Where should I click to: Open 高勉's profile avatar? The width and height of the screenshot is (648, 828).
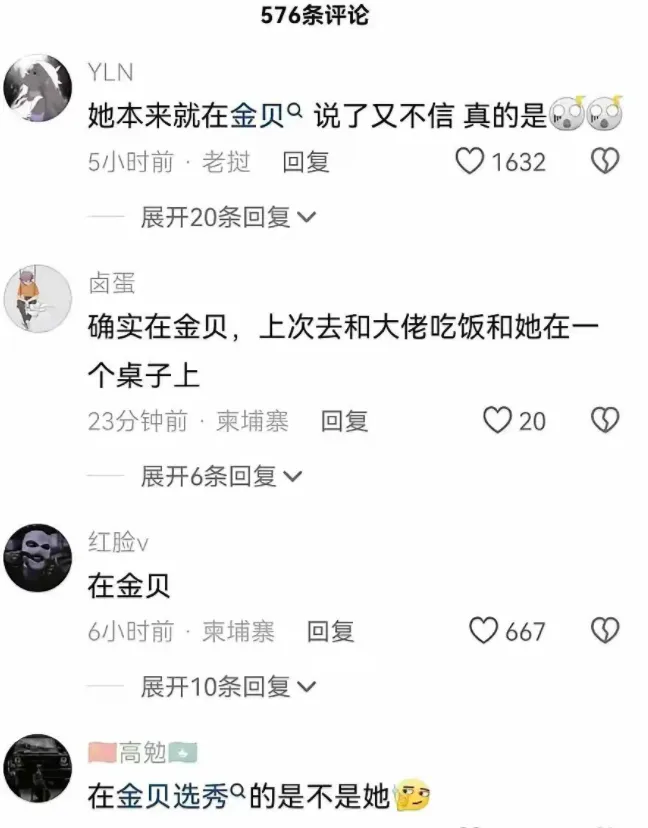37,768
